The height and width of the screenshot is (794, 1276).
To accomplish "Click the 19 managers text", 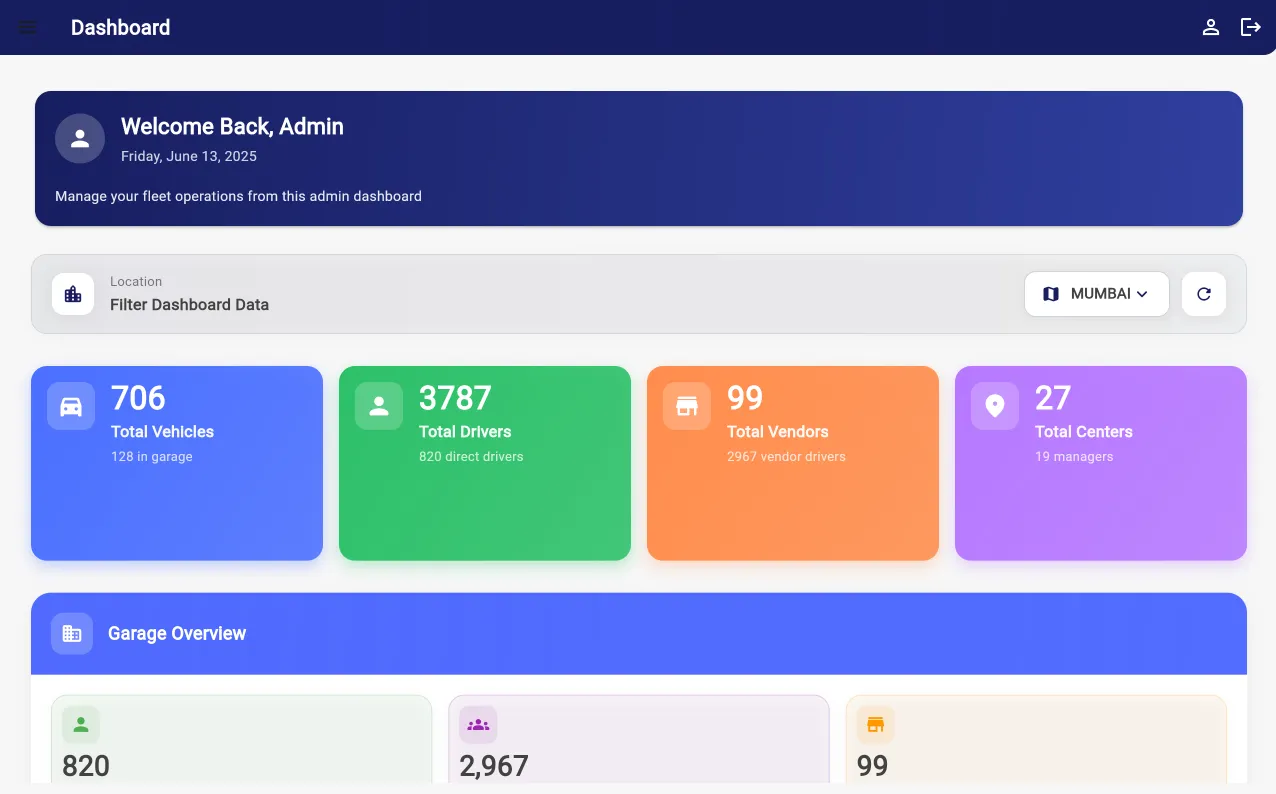I will (x=1074, y=456).
